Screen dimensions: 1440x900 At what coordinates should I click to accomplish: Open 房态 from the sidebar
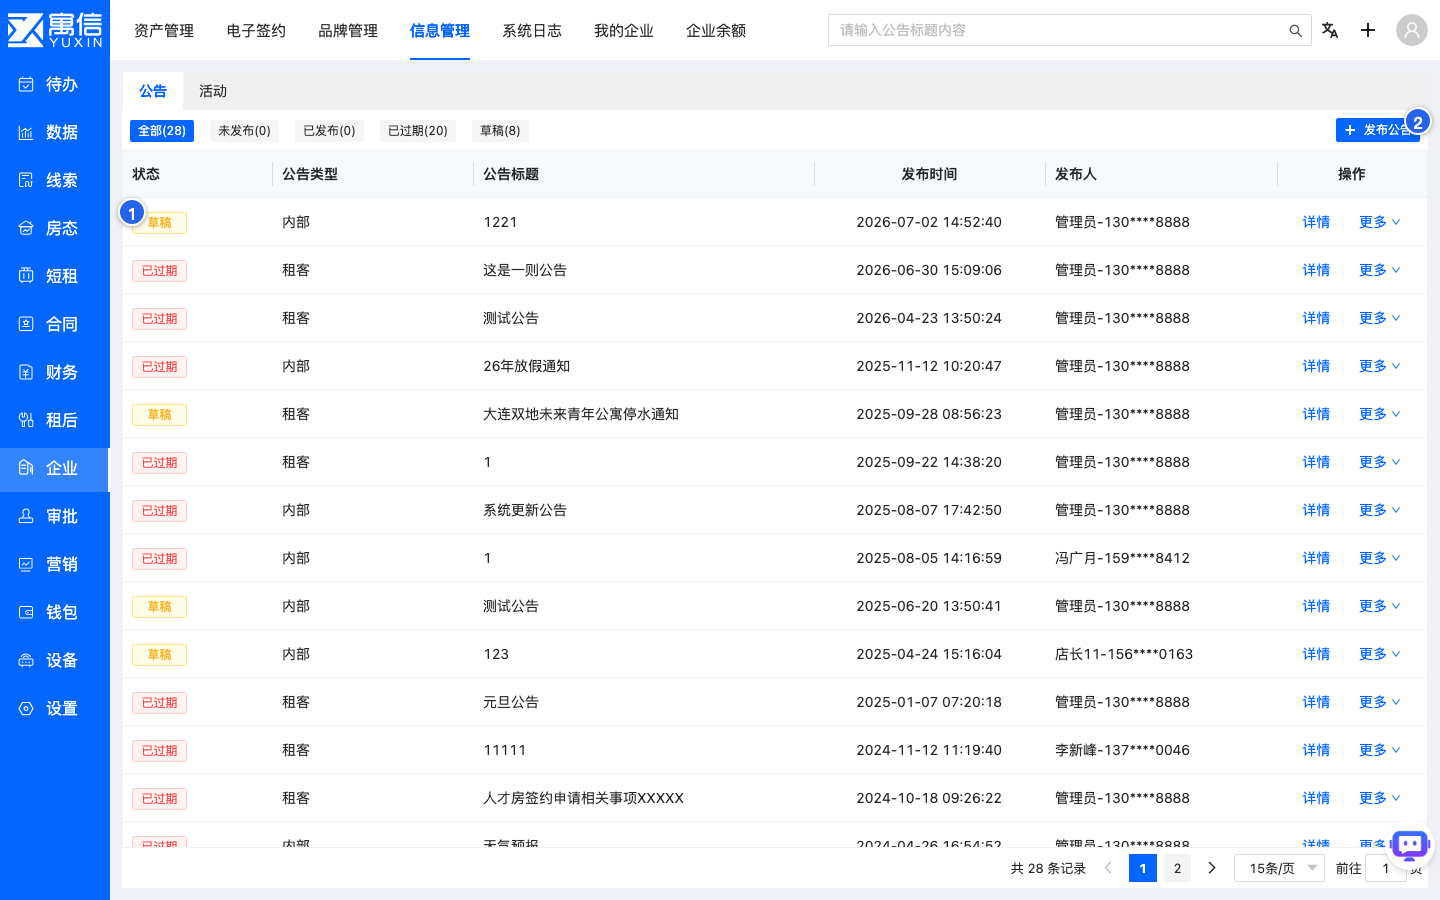click(x=54, y=228)
